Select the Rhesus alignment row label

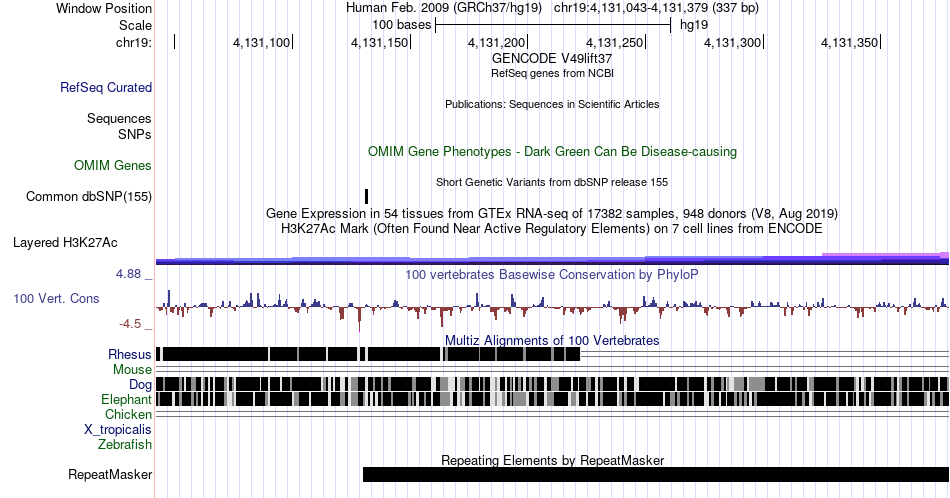[x=130, y=354]
